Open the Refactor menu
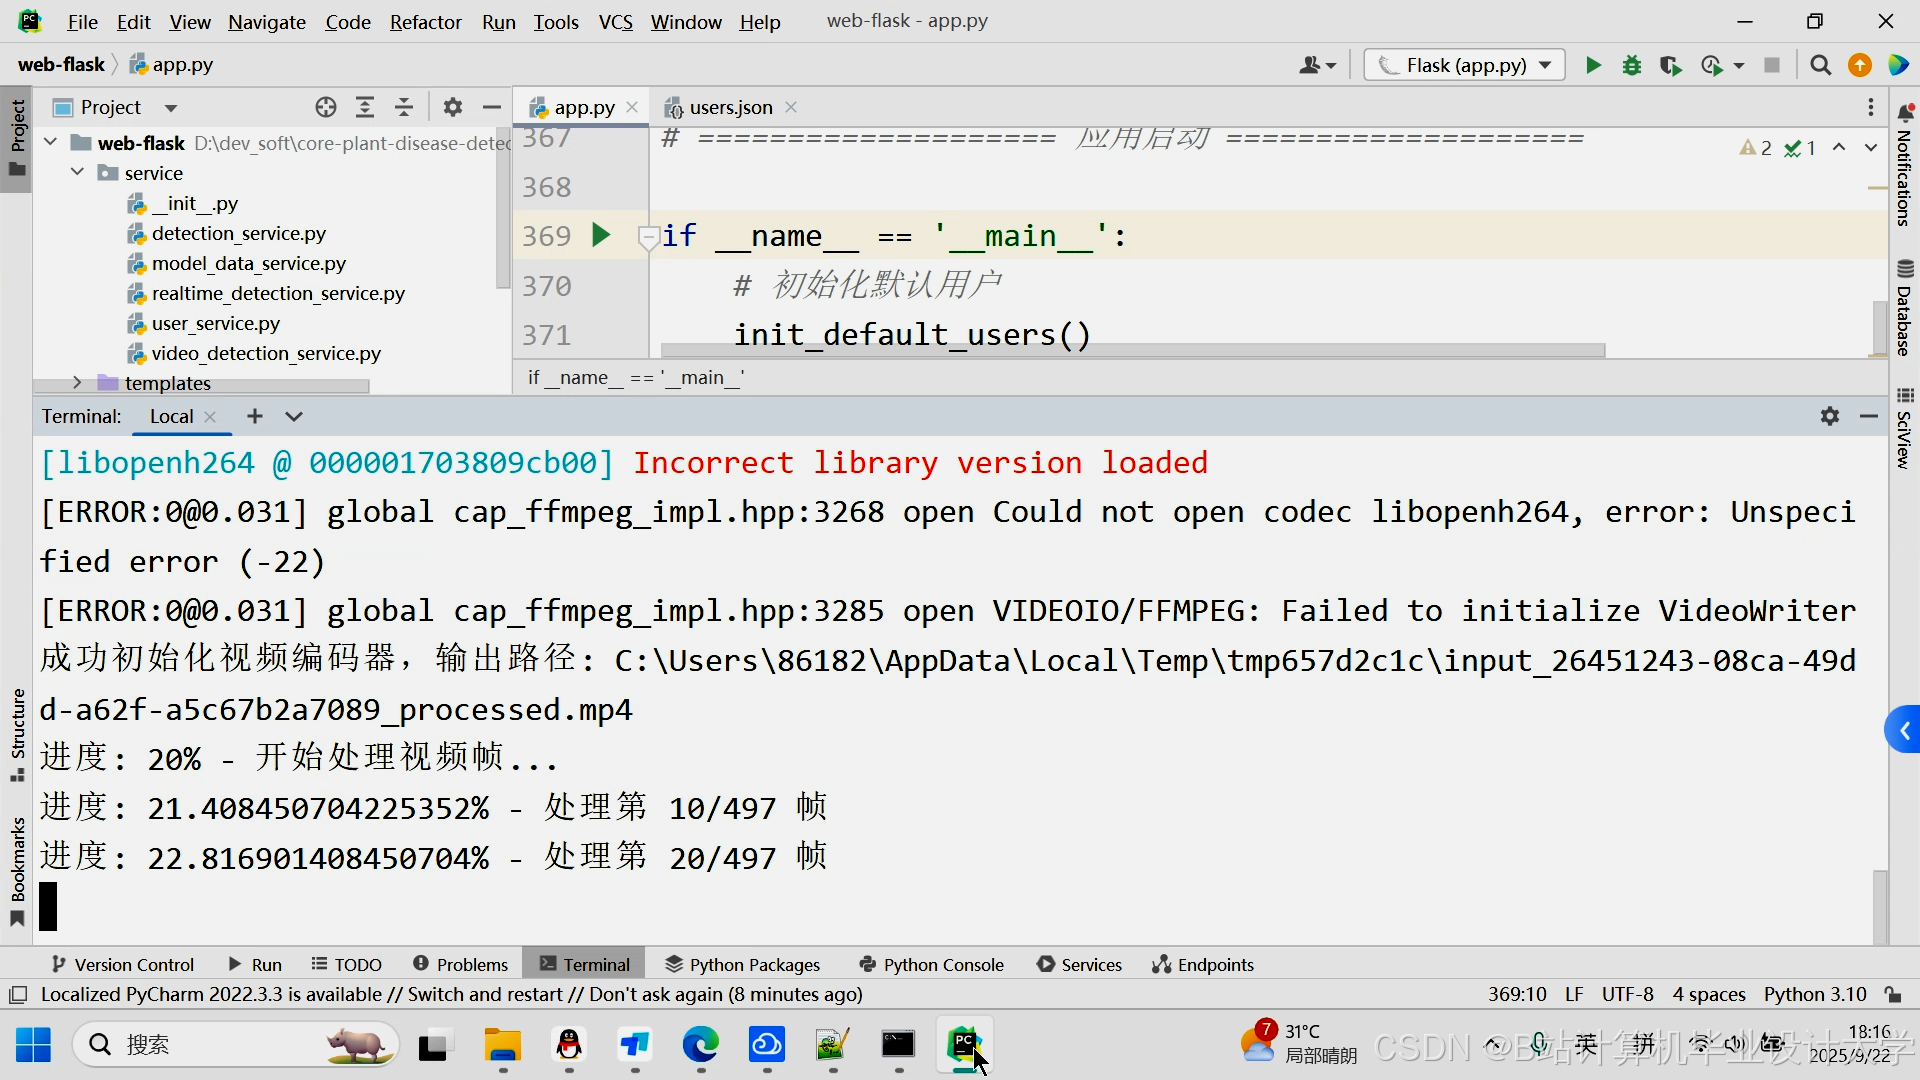This screenshot has height=1080, width=1920. tap(425, 22)
